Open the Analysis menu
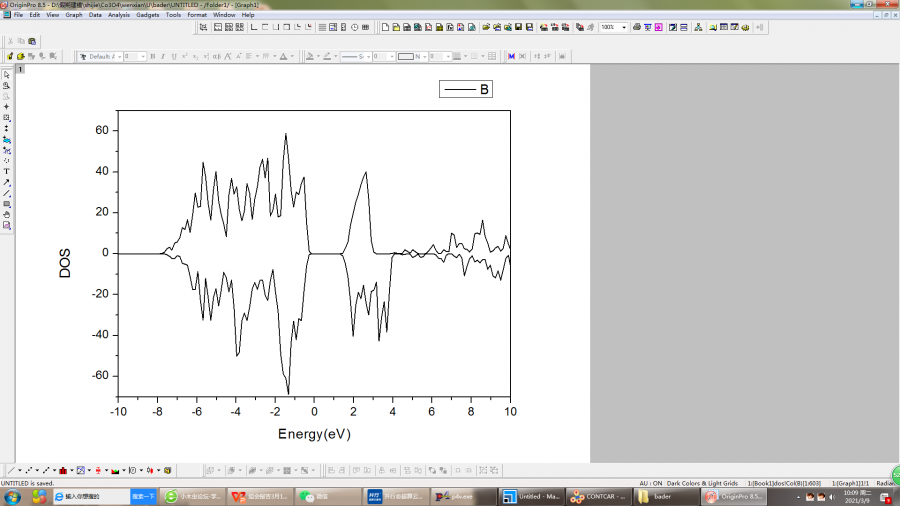The height and width of the screenshot is (506, 900). [x=118, y=15]
